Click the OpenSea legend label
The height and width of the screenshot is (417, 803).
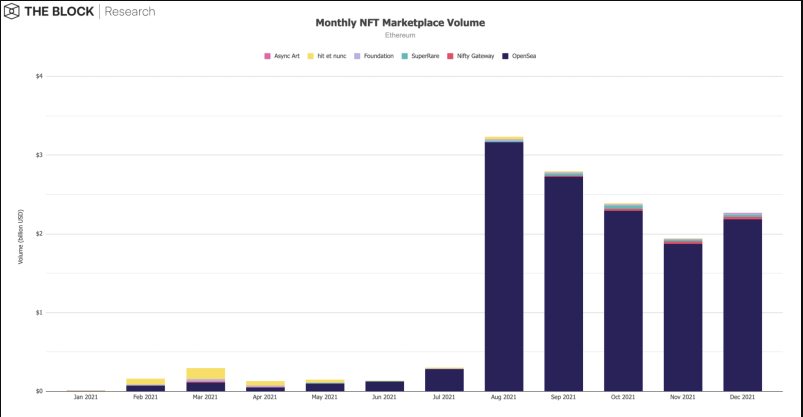click(x=524, y=56)
